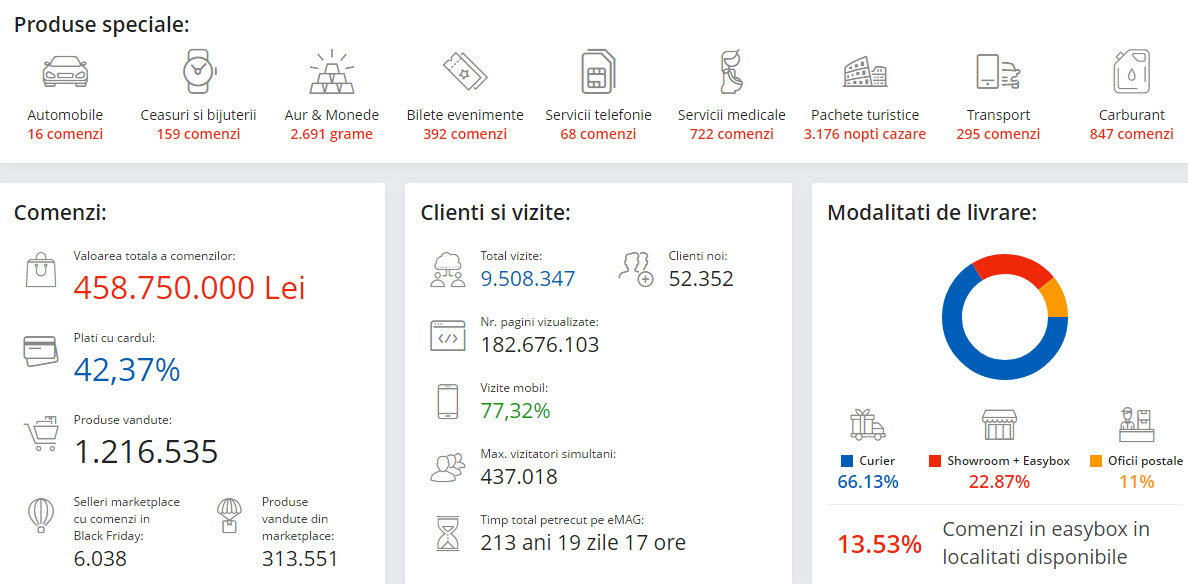Select the shopping cart icon near Produse vandute

coord(42,433)
